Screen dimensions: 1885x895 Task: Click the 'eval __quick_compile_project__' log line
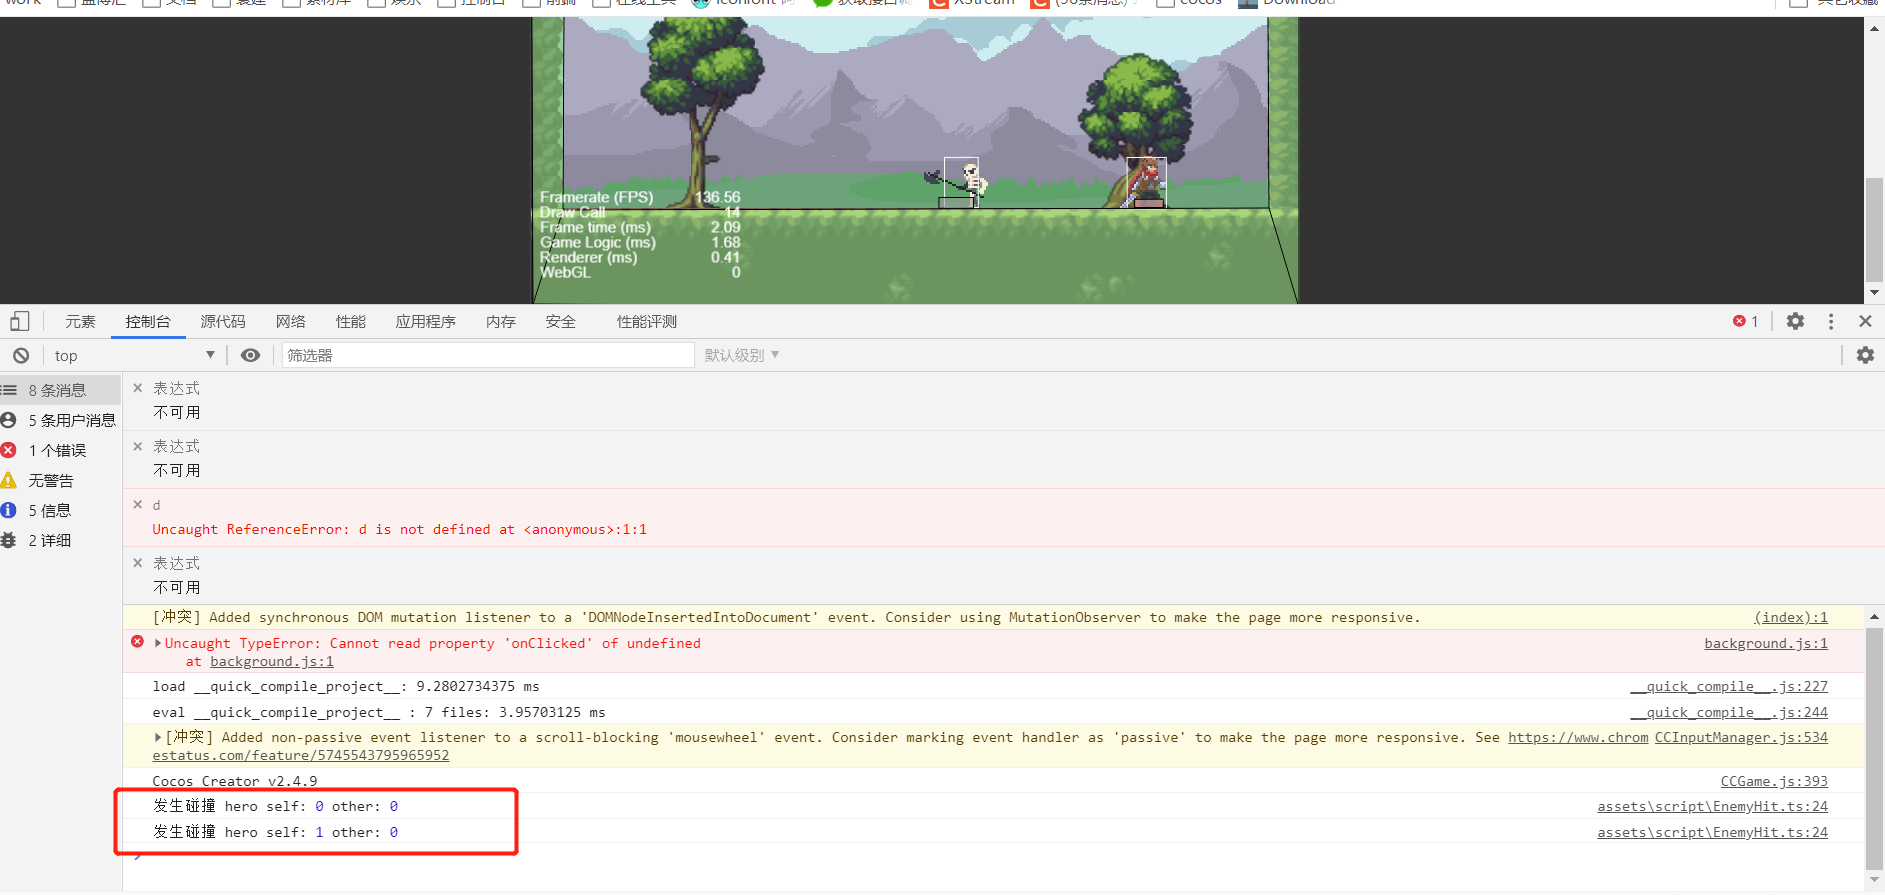pos(379,712)
